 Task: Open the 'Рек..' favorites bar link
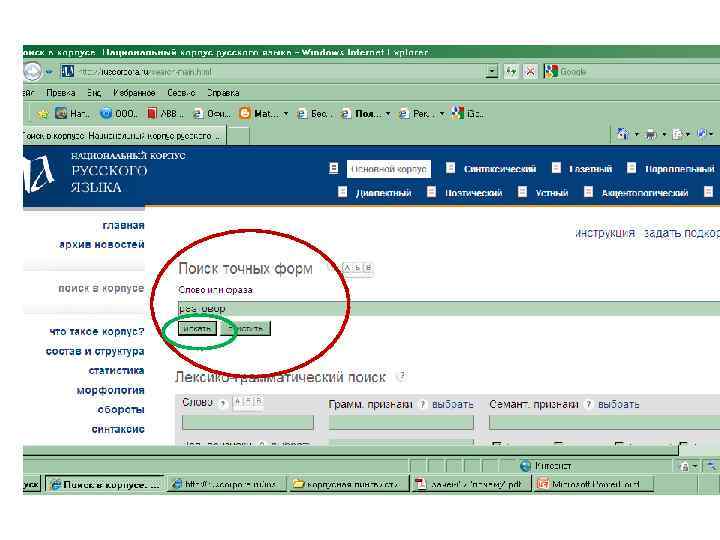click(x=415, y=113)
